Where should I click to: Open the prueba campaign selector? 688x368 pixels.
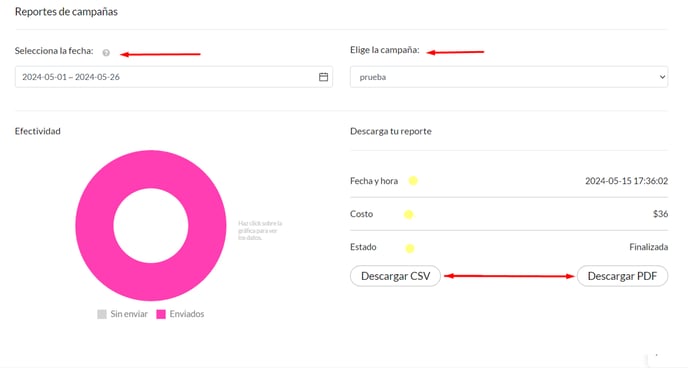pos(509,77)
